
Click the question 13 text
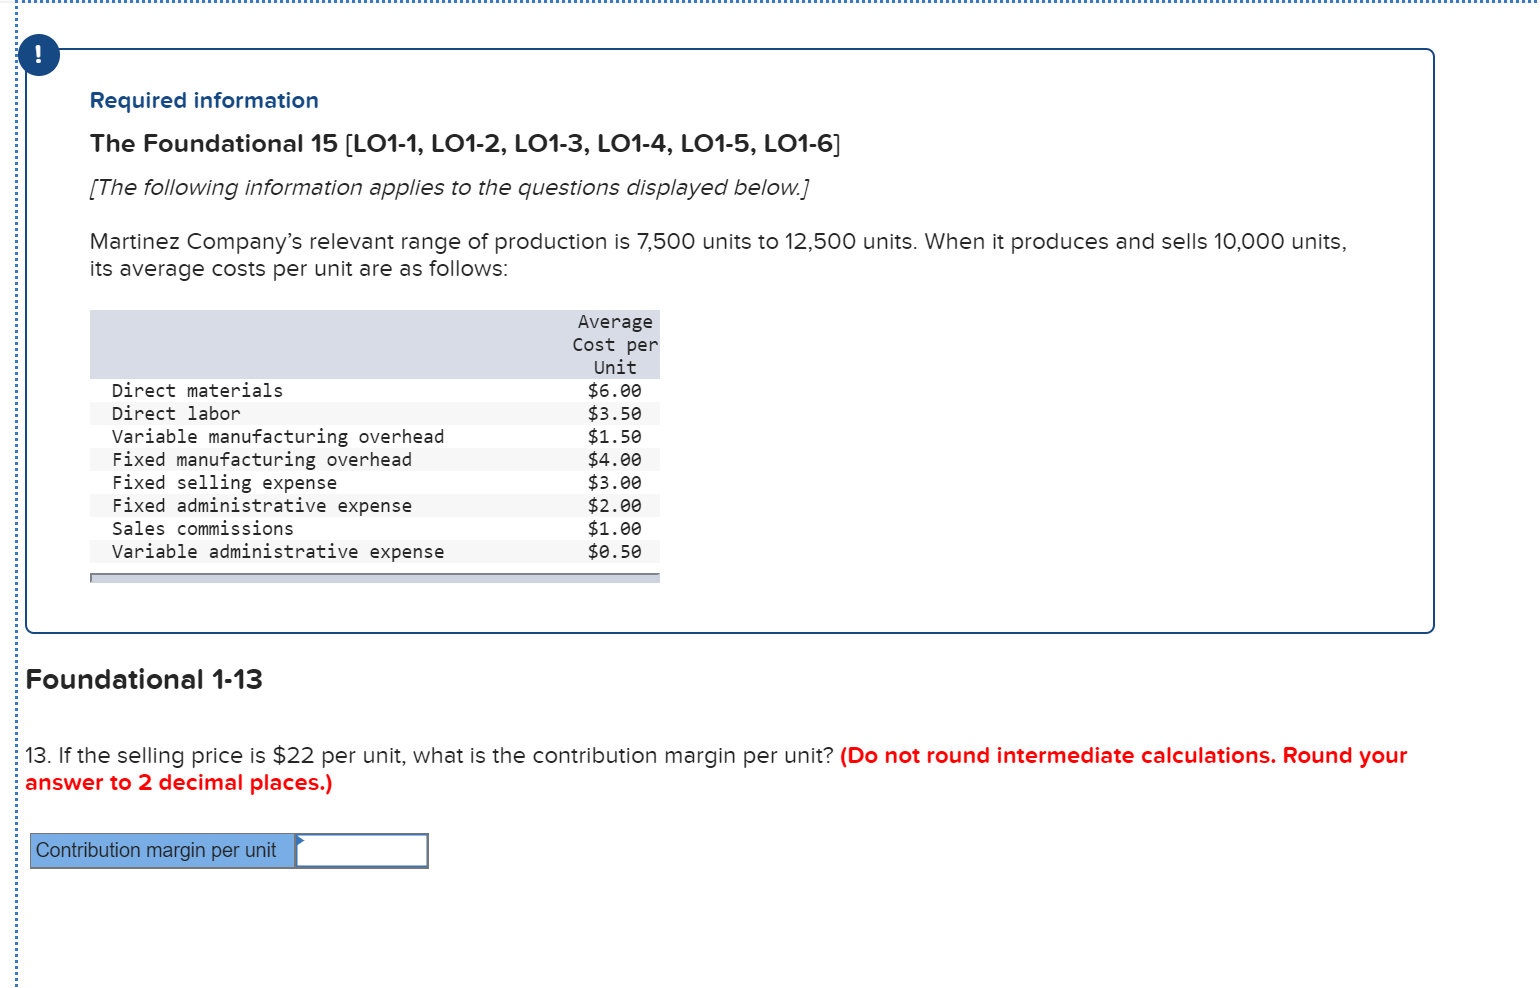click(x=430, y=755)
